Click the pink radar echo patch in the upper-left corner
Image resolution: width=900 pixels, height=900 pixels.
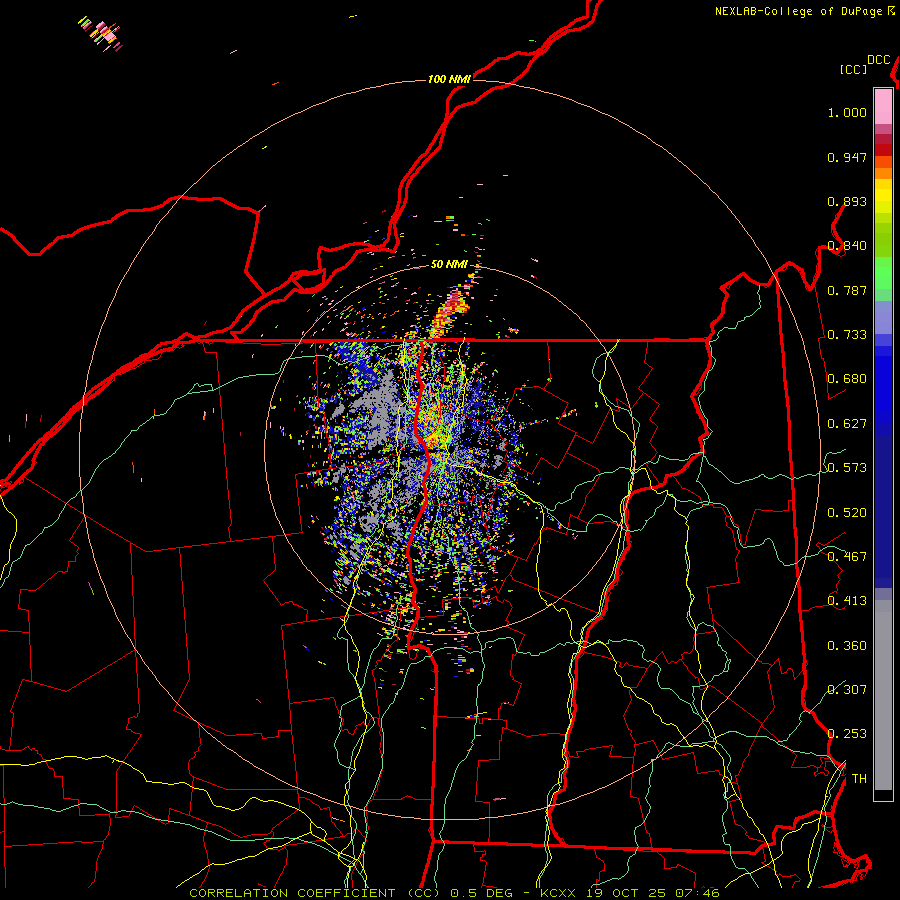coord(102,33)
